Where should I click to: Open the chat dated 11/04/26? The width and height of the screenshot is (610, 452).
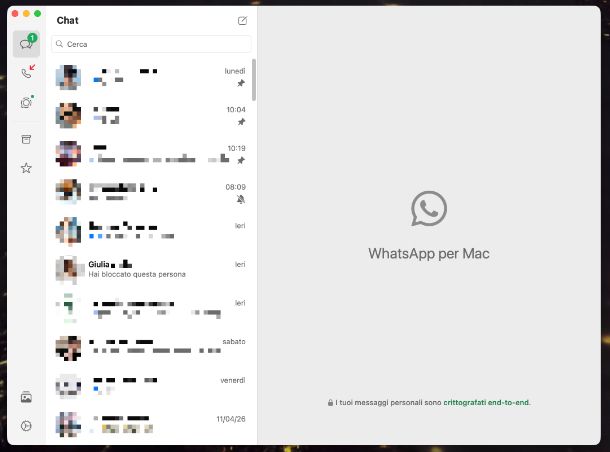151,424
